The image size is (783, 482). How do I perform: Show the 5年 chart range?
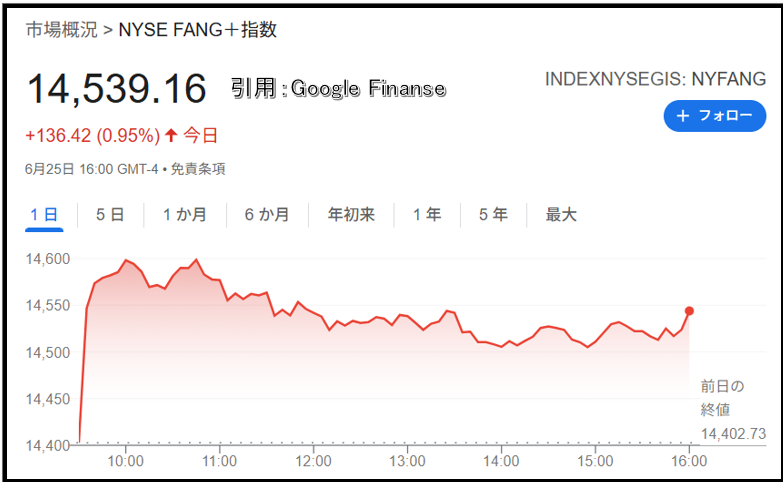[493, 215]
